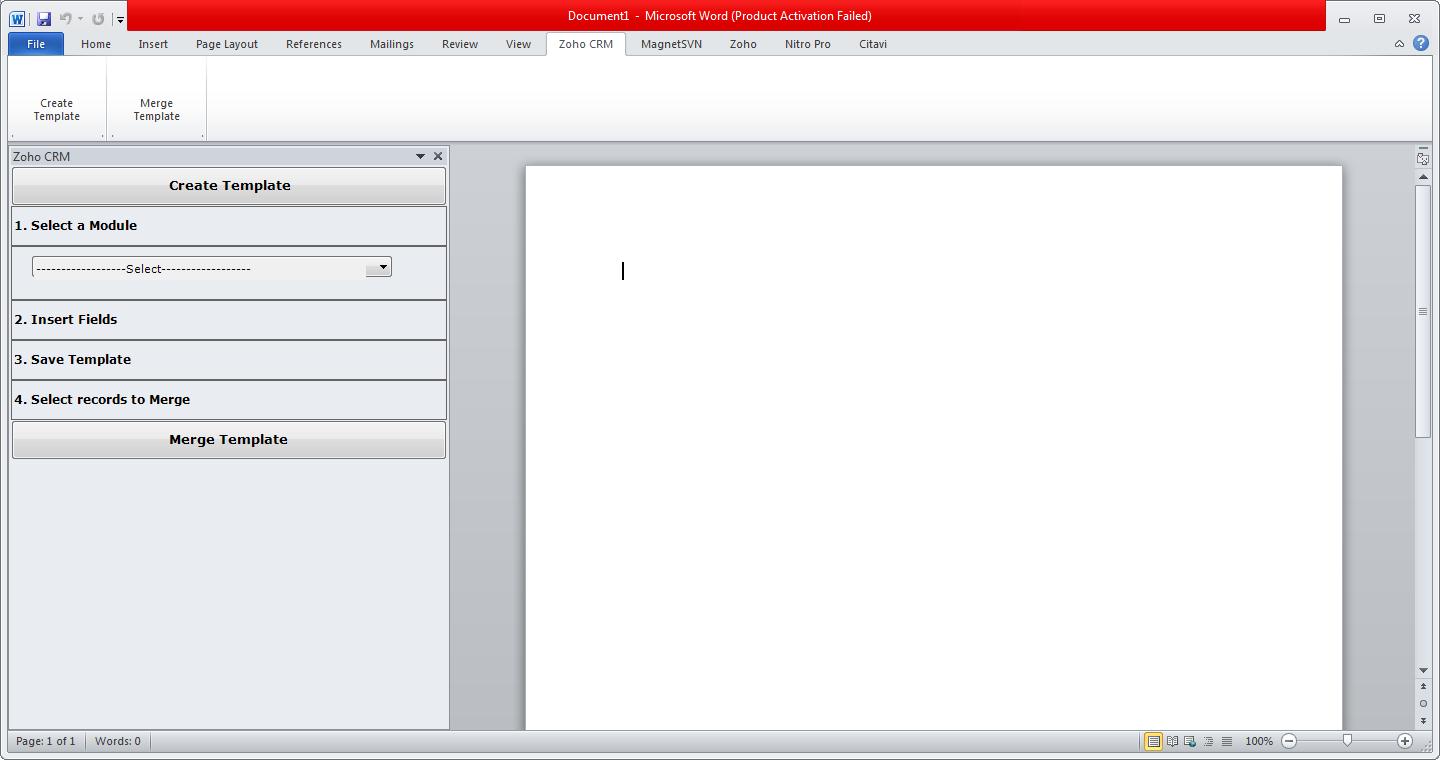Select Print Layout view in status bar
1440x760 pixels.
(1153, 741)
